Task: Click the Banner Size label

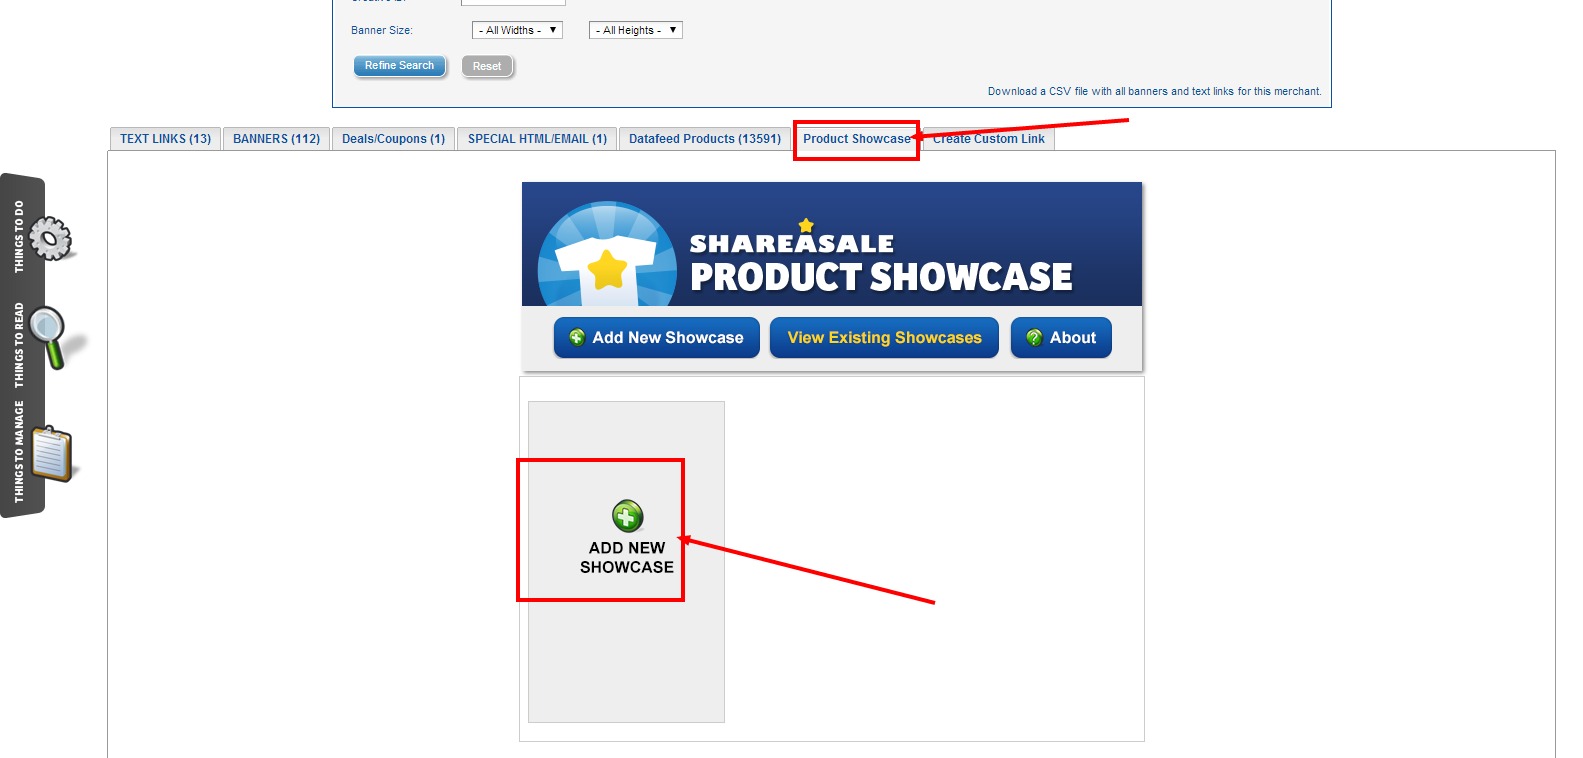Action: (382, 30)
